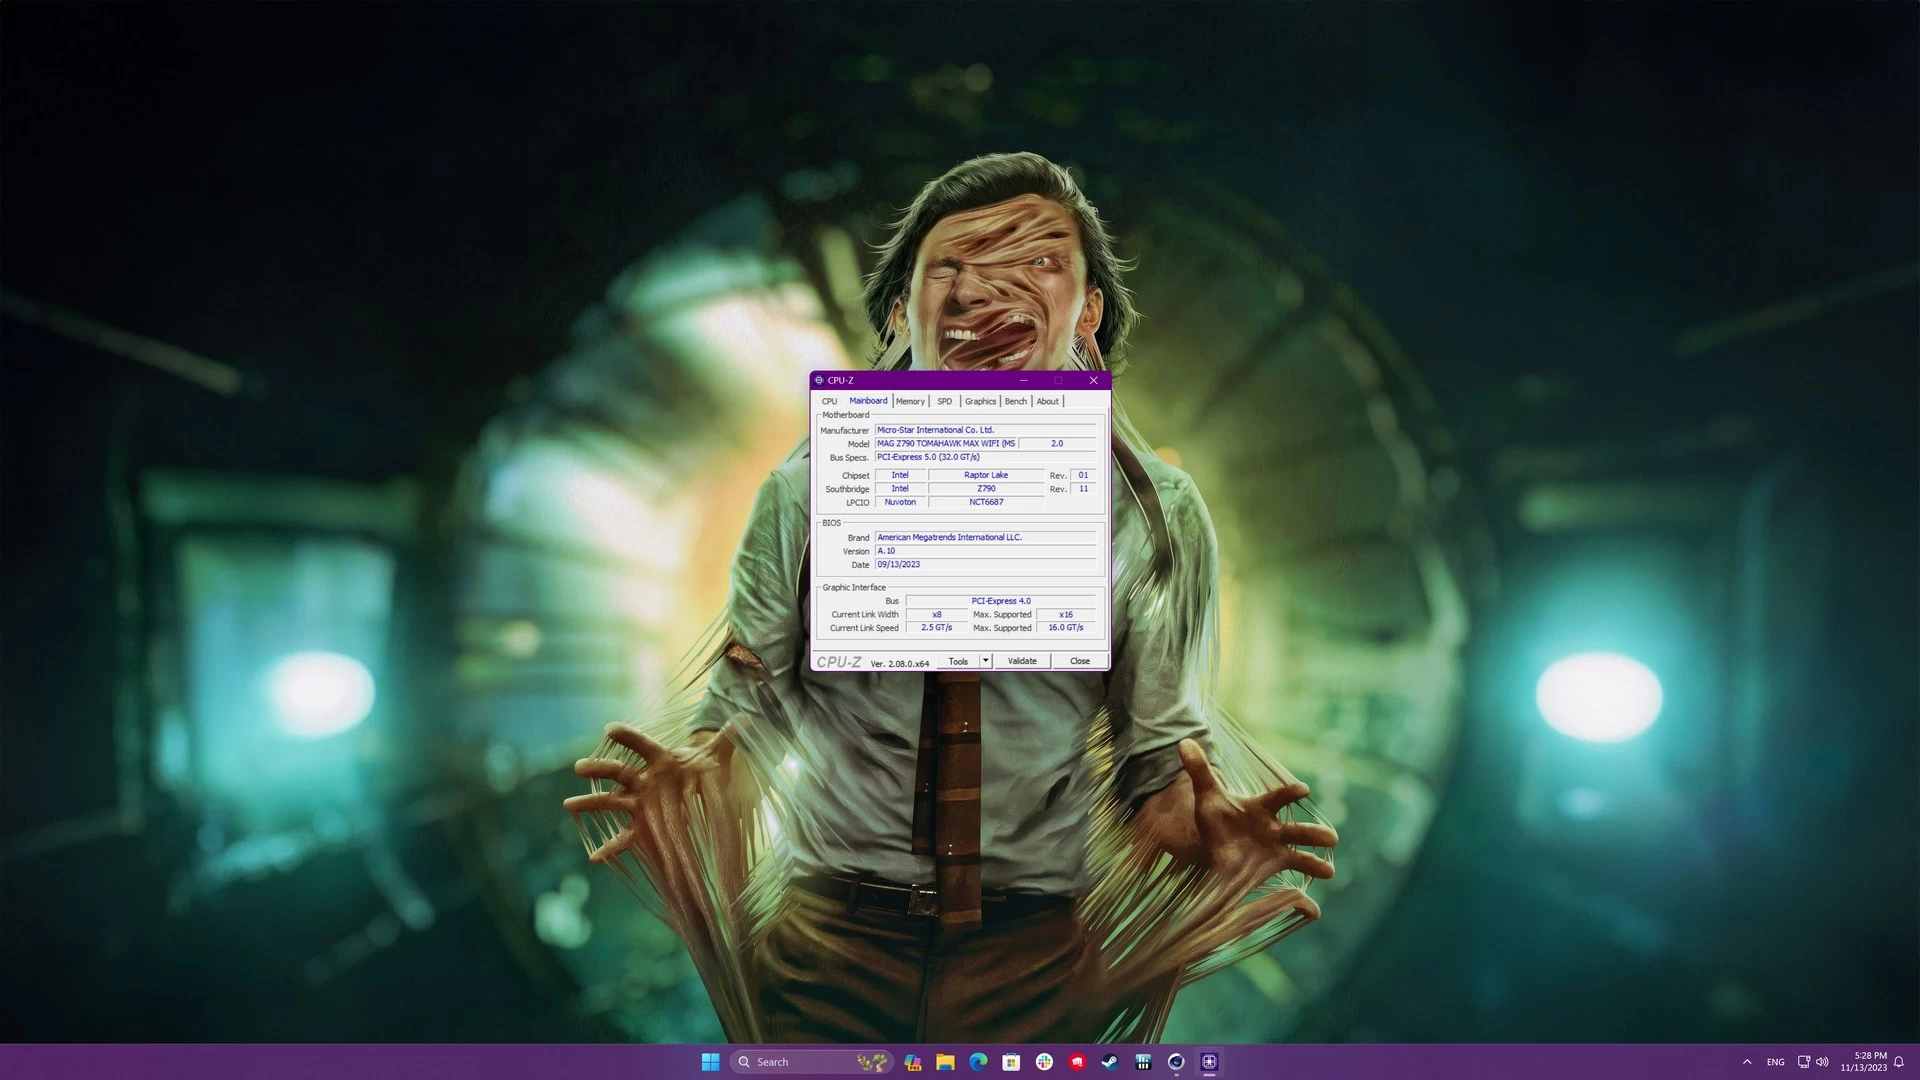Image resolution: width=1920 pixels, height=1080 pixels.
Task: Open volume control in system tray
Action: click(x=1822, y=1062)
